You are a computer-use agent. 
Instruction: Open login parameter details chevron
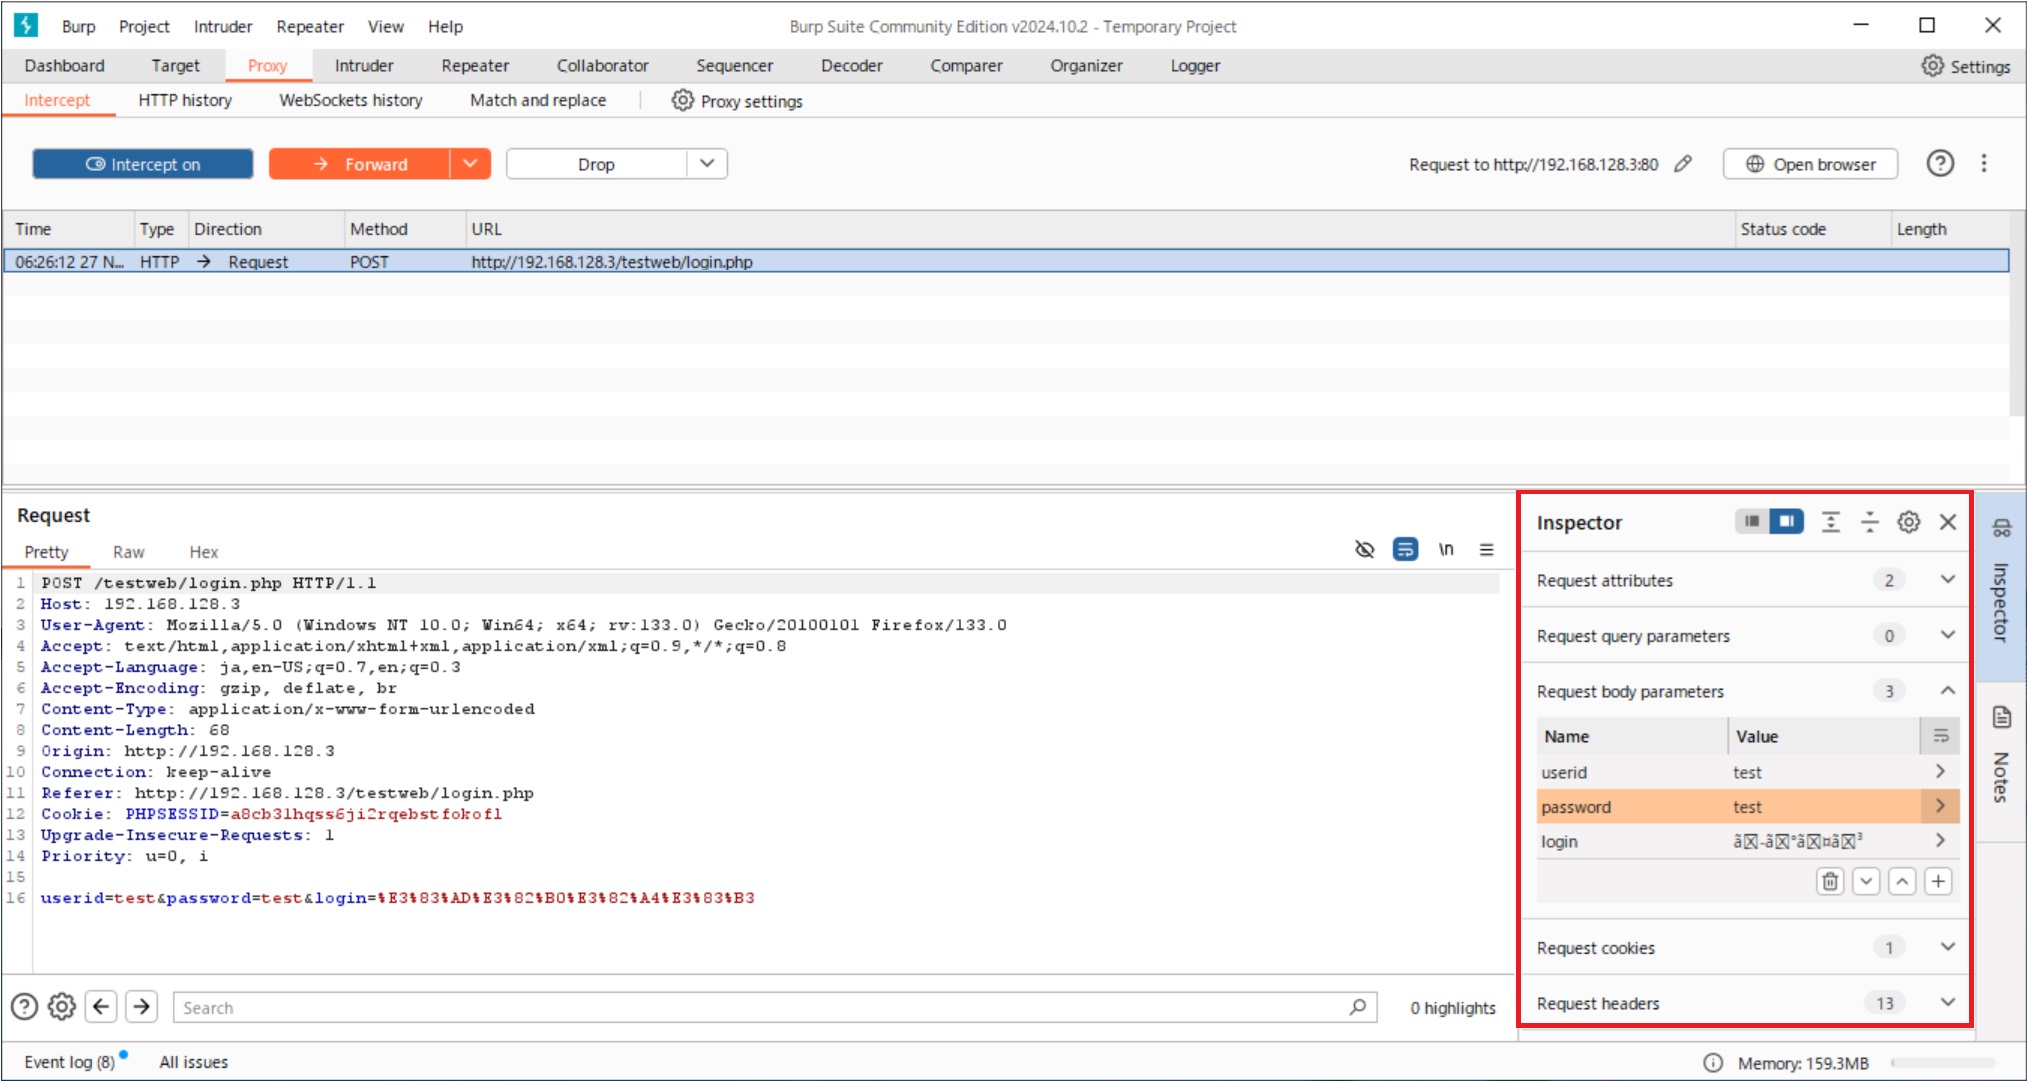pos(1940,841)
